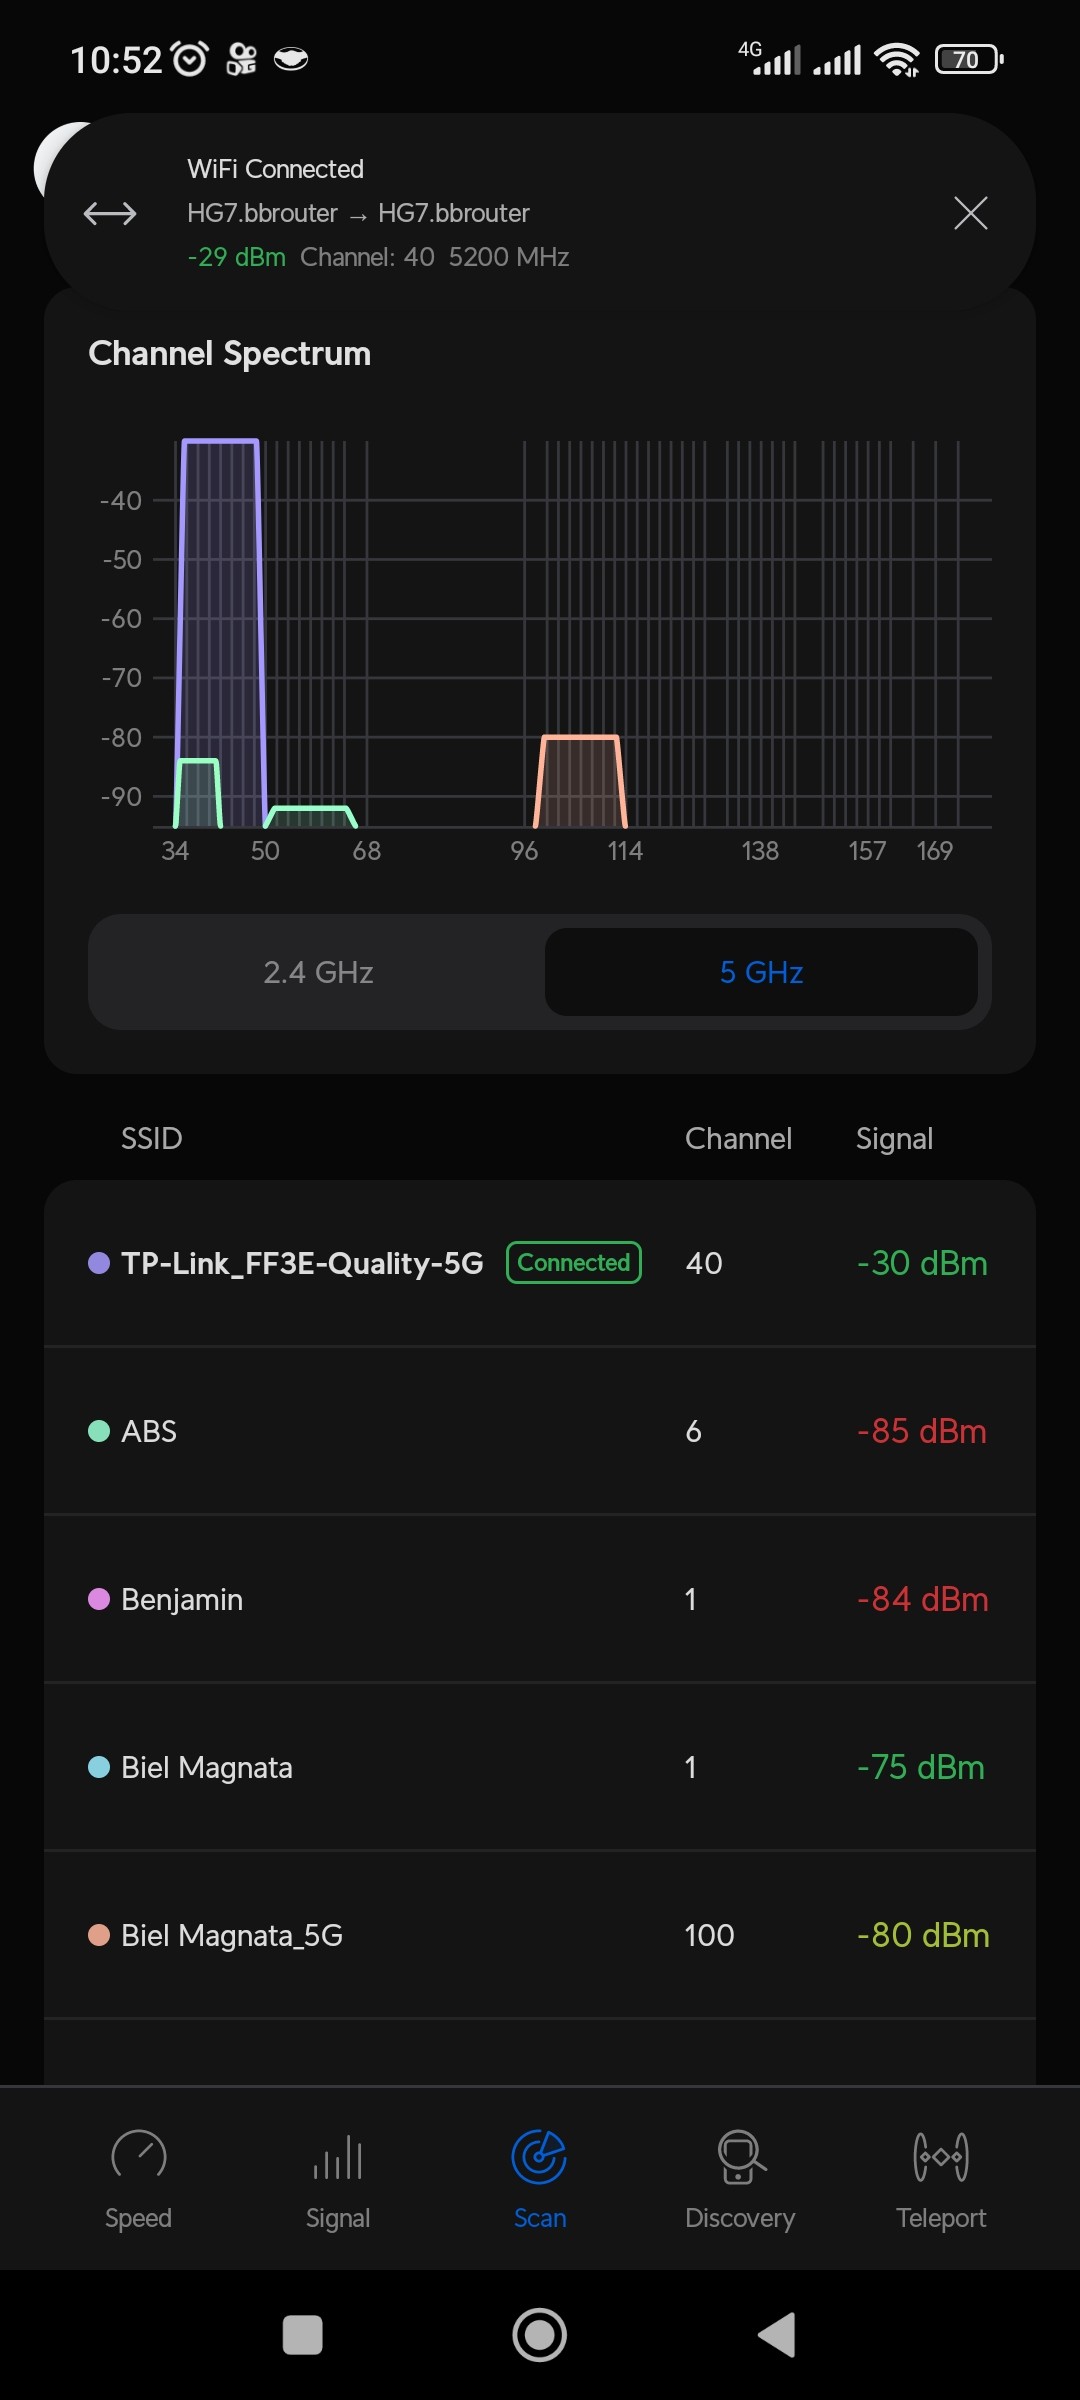Tap the Scan radar icon

[x=539, y=2157]
